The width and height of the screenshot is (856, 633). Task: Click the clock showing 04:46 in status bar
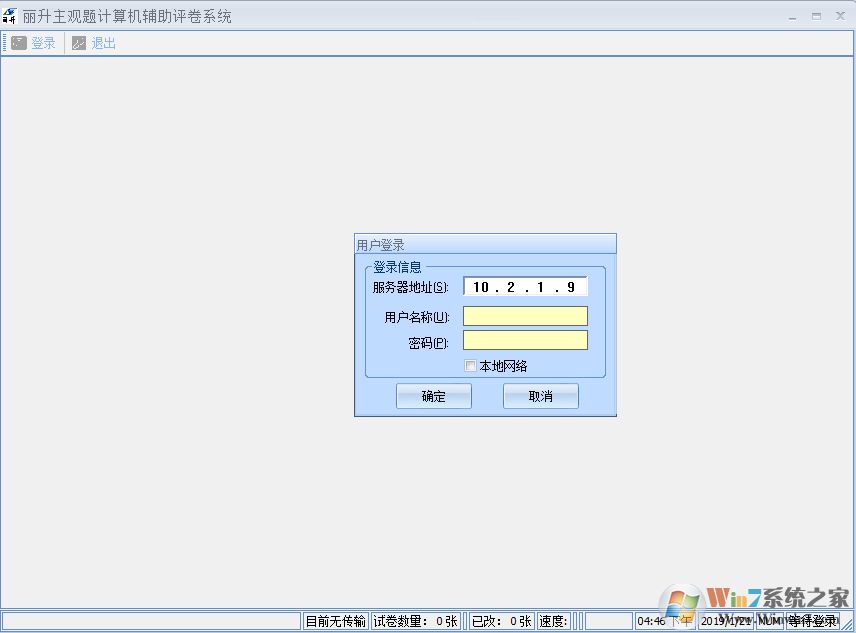pyautogui.click(x=655, y=620)
